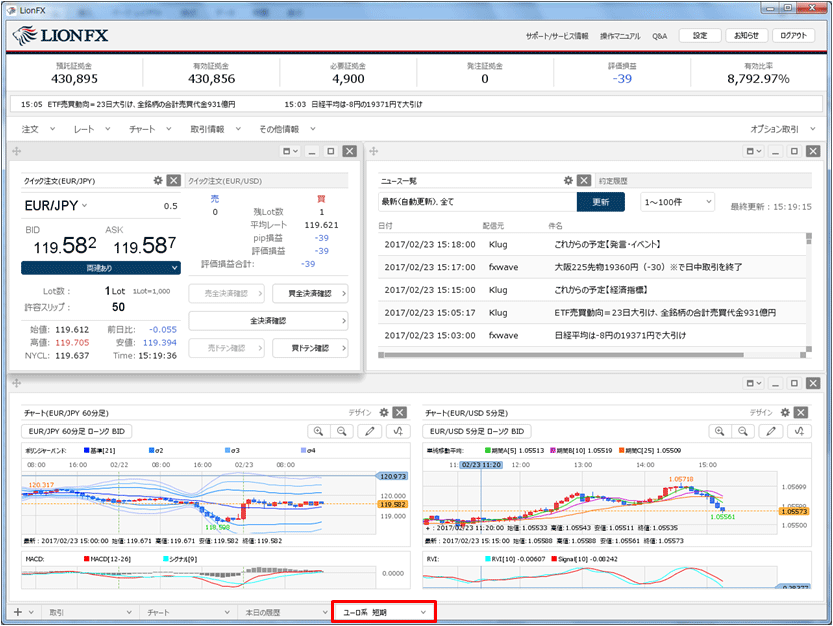The height and width of the screenshot is (626, 833).
Task: Open the indicator tool on EUR/USD chart
Action: pos(799,432)
